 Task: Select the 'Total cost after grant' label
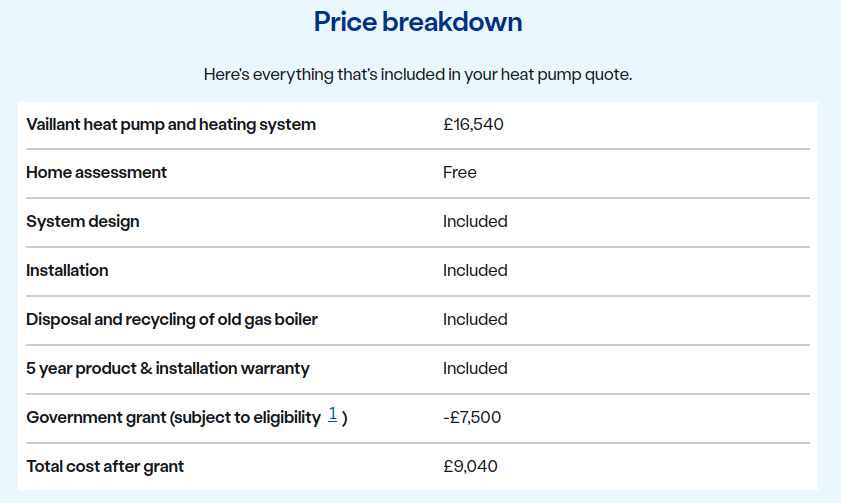tap(105, 466)
